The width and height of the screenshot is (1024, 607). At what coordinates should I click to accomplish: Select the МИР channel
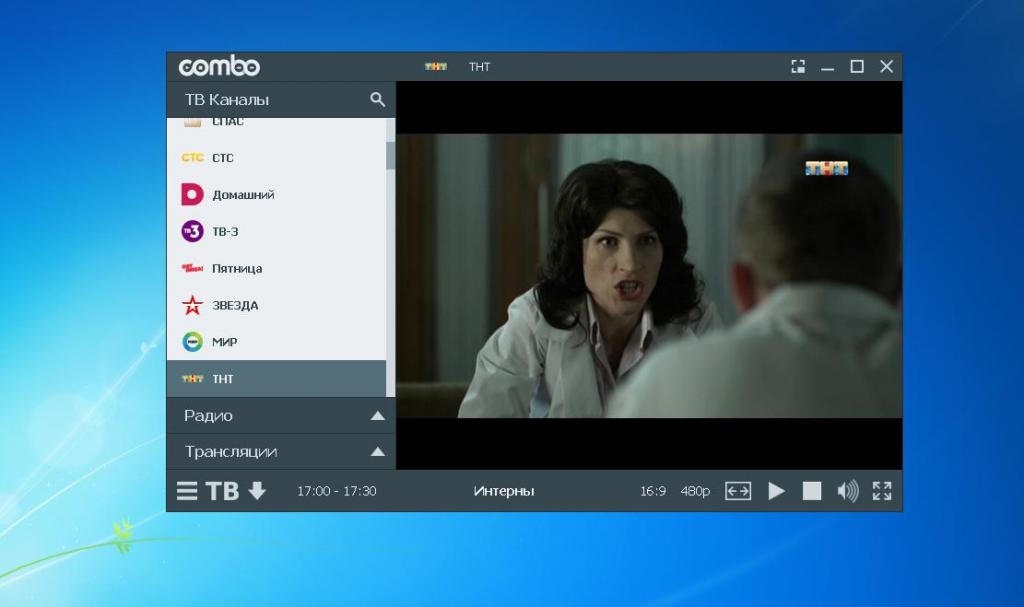276,341
